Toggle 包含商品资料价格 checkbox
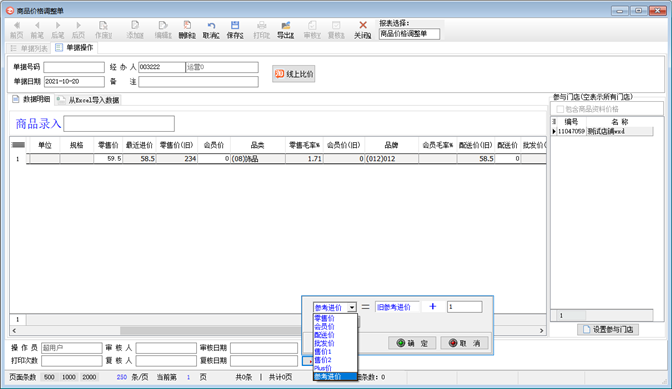The width and height of the screenshot is (672, 389). tap(560, 109)
